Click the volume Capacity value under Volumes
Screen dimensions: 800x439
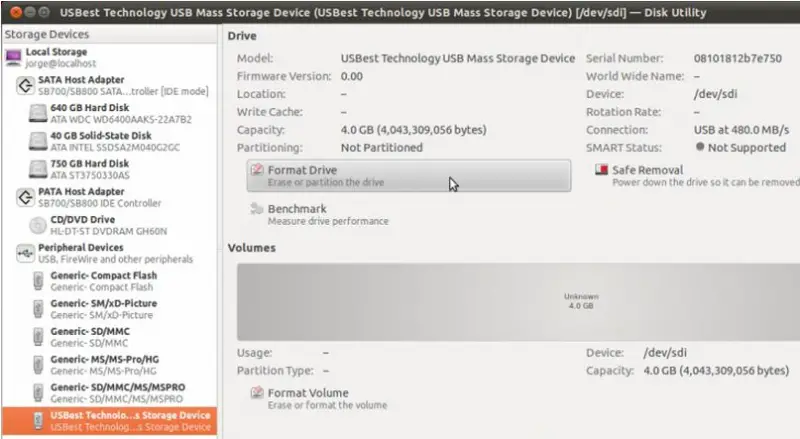click(x=716, y=371)
